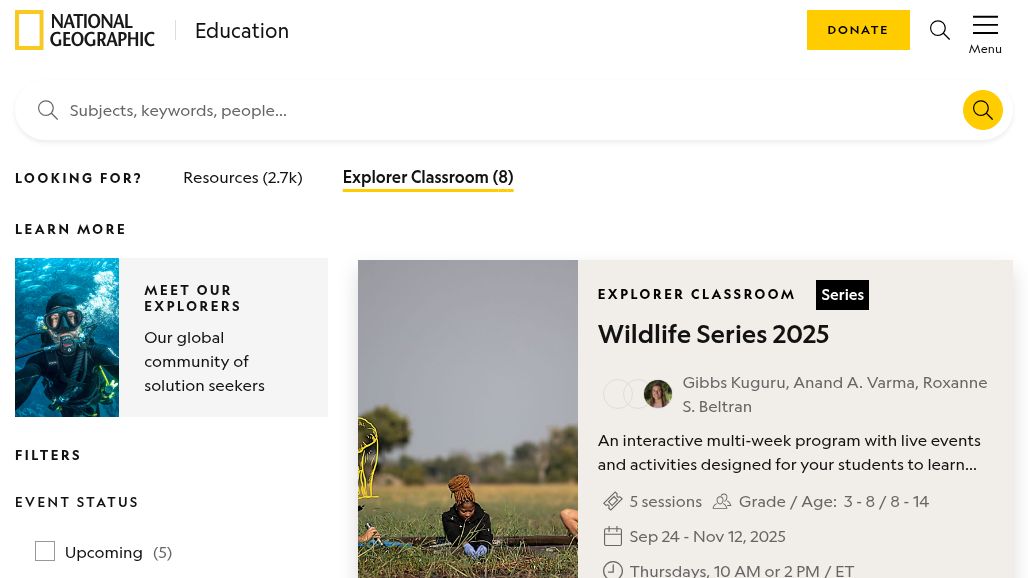The image size is (1028, 578).
Task: Open the Wildlife Series 2025 title link
Action: [x=713, y=334]
